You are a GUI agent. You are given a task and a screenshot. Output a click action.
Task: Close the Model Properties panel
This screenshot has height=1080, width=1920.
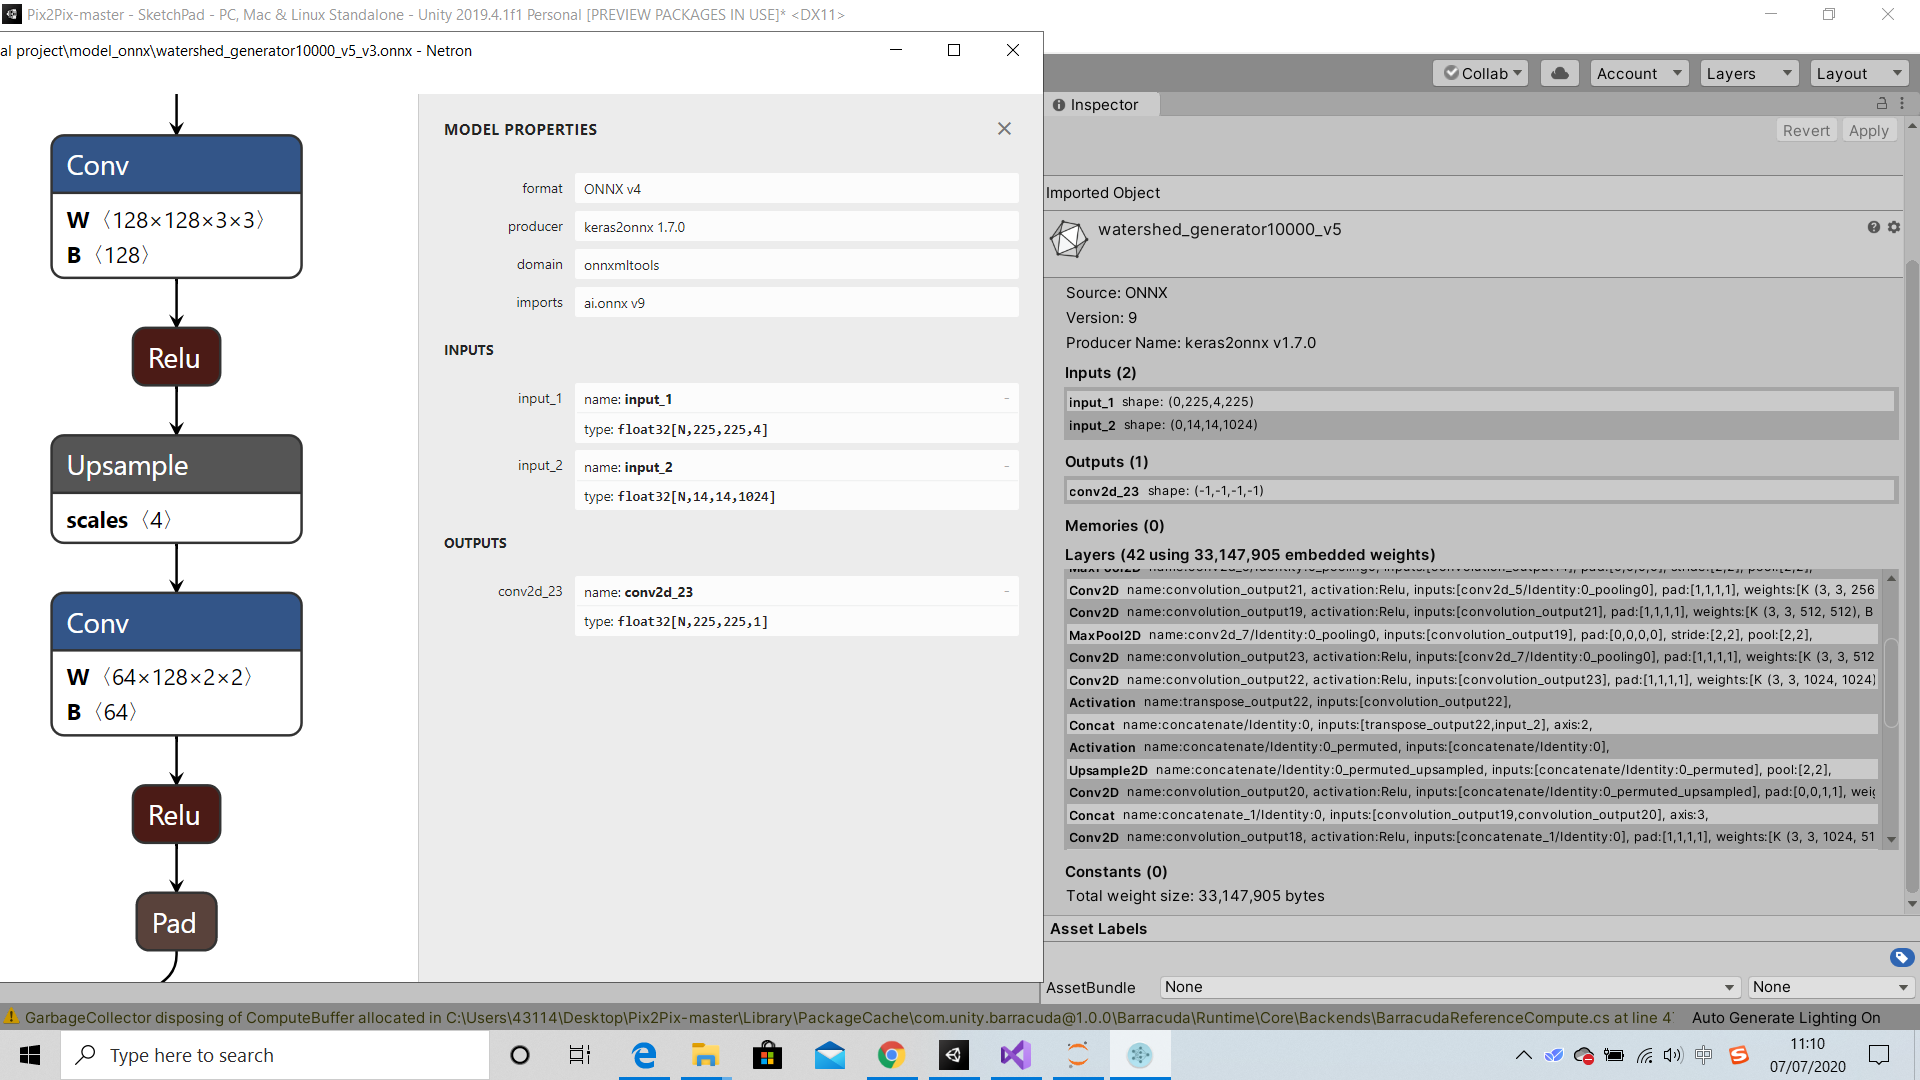click(1004, 129)
